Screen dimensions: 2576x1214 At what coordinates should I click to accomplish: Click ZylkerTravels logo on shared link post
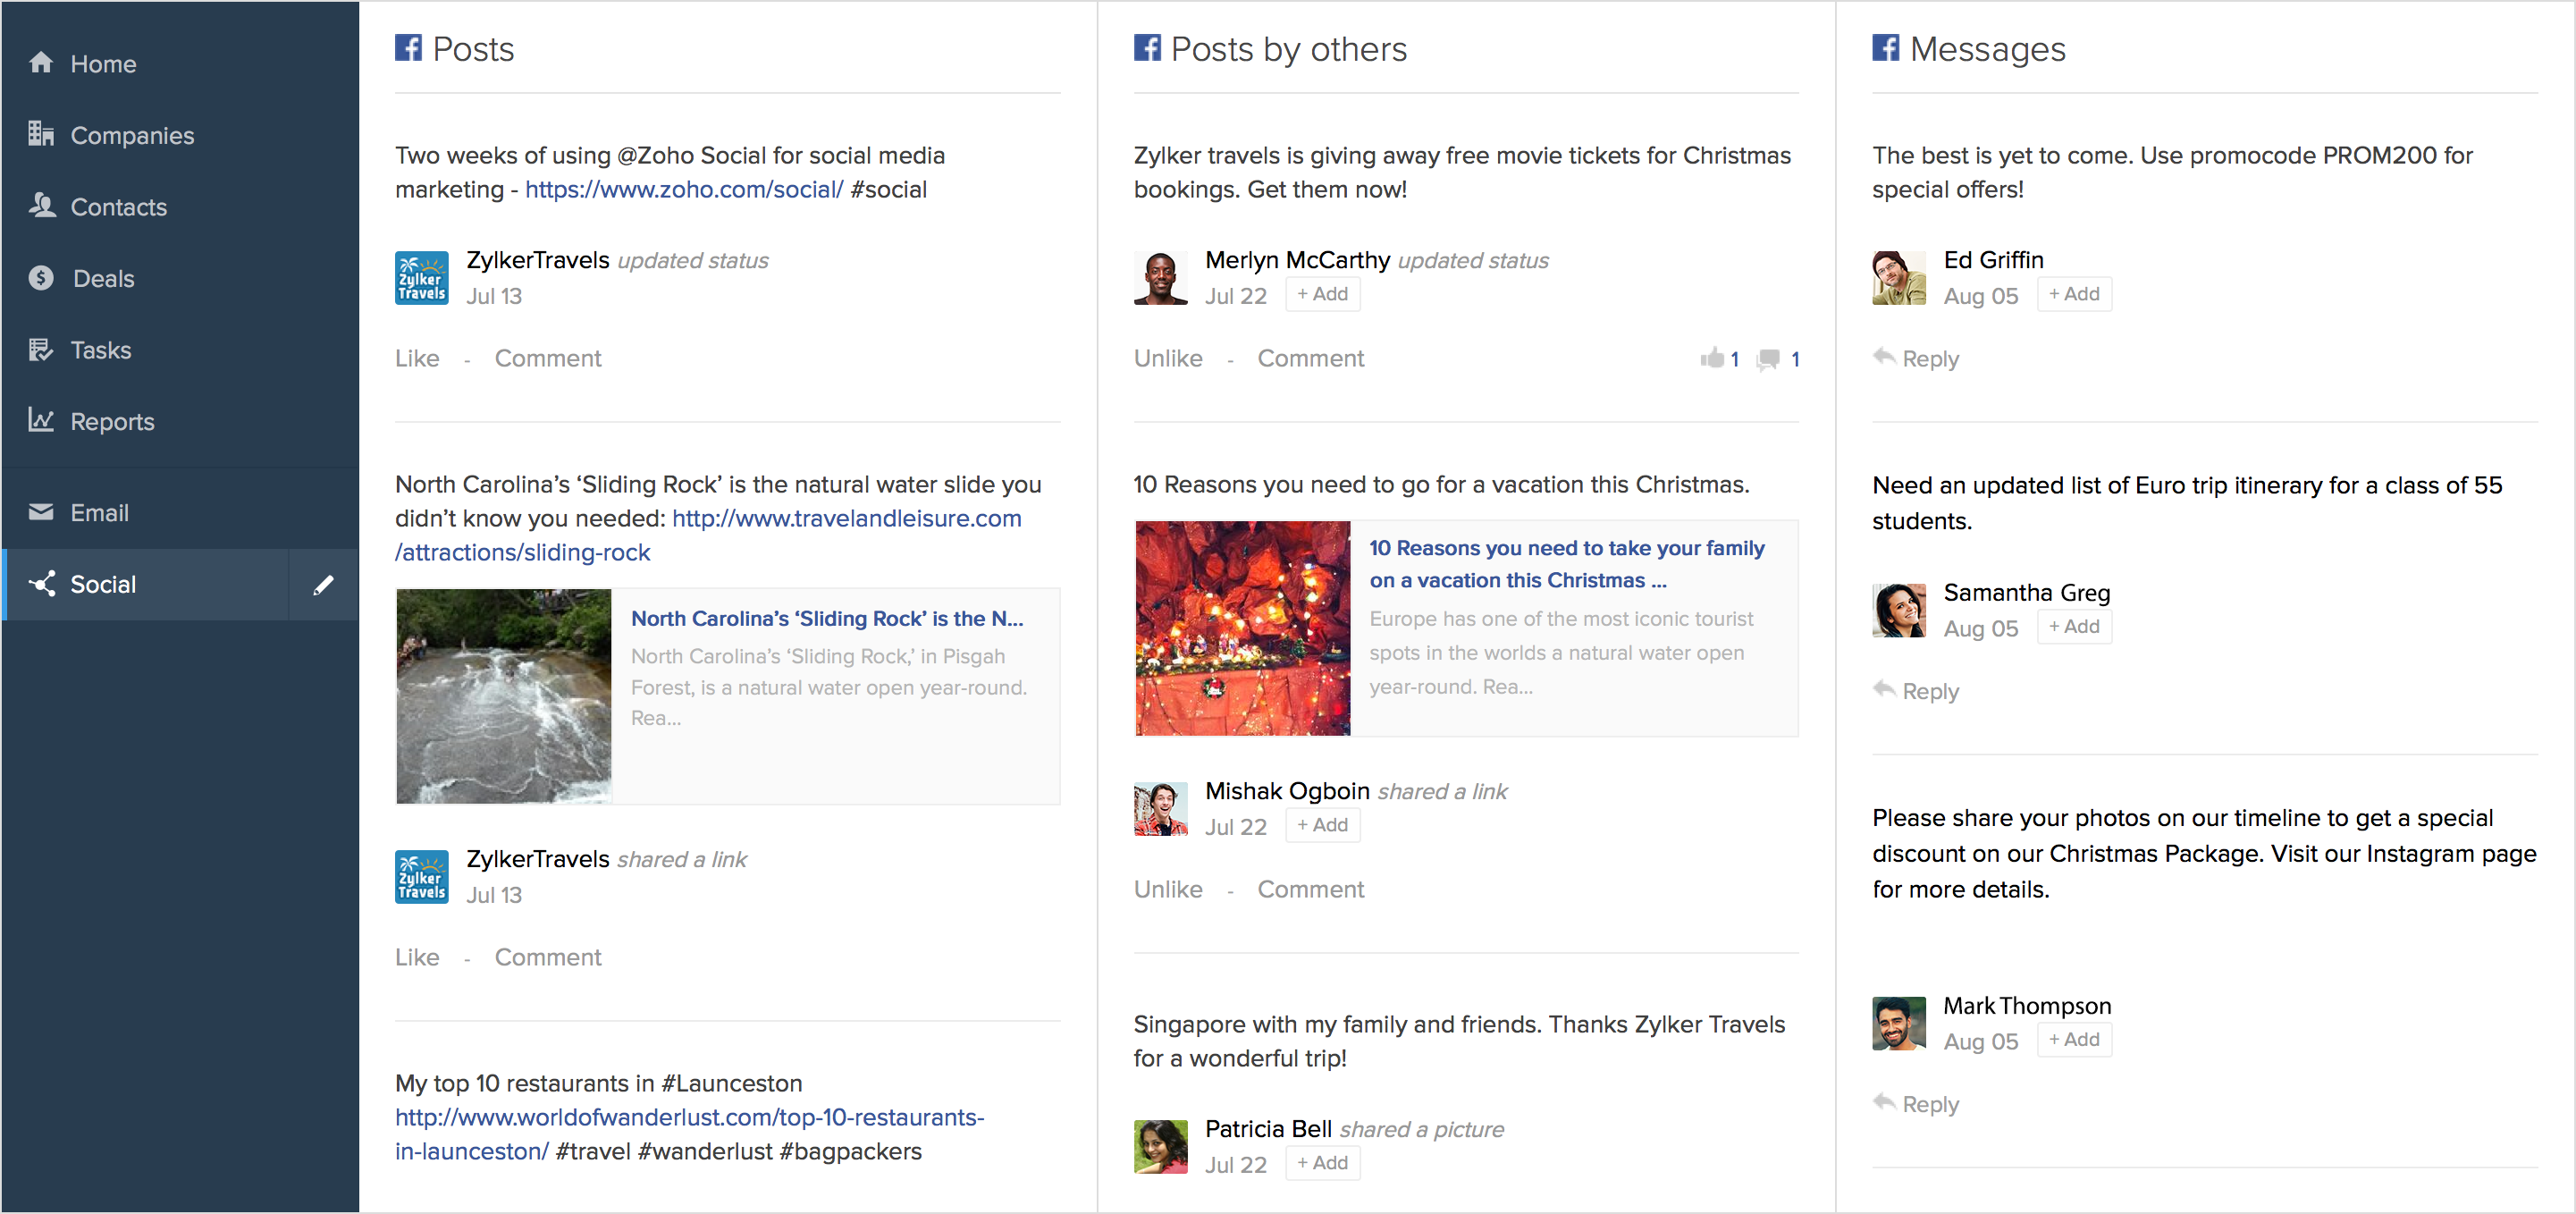point(422,877)
